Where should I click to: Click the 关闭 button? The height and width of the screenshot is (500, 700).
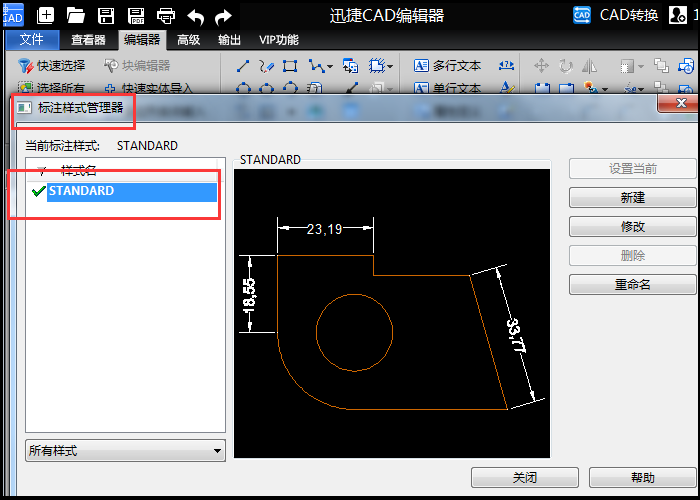[525, 478]
